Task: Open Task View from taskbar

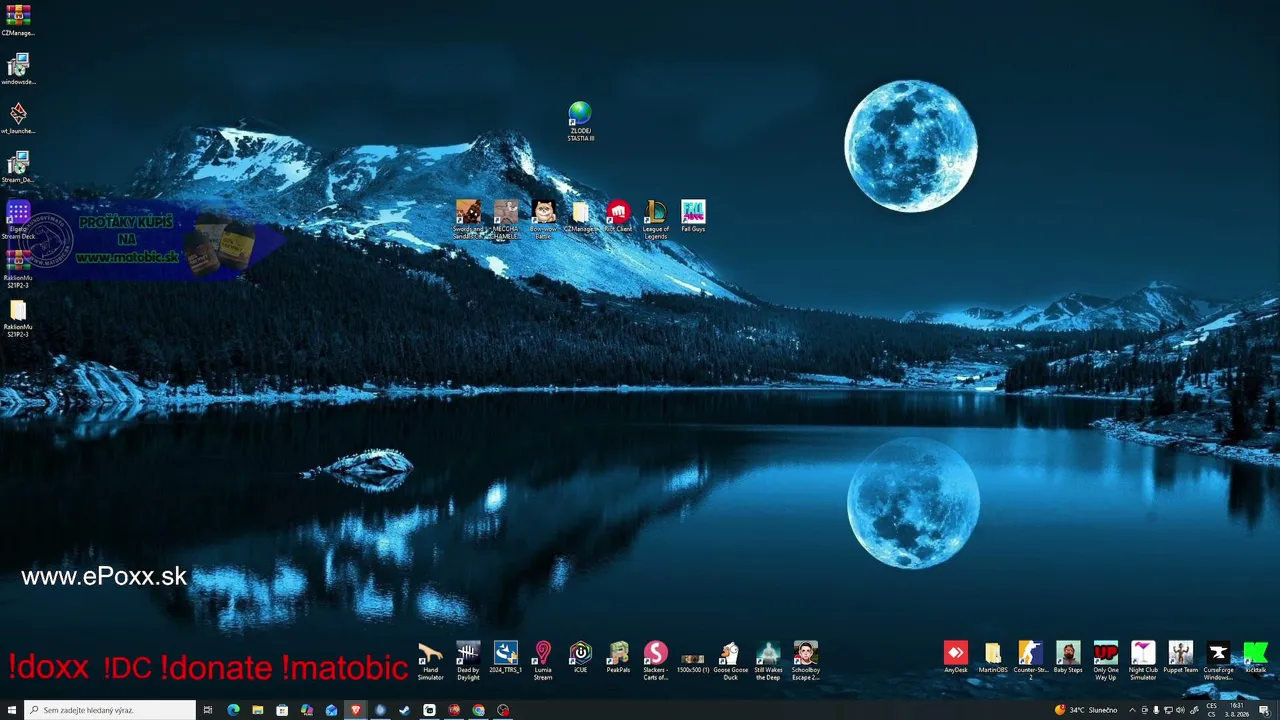Action: (x=208, y=710)
